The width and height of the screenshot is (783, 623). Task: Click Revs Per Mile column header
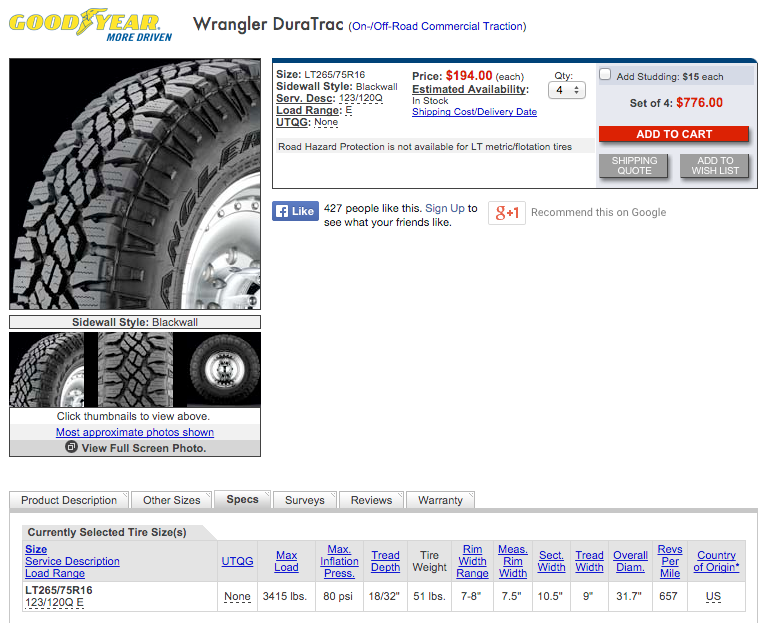tap(670, 561)
